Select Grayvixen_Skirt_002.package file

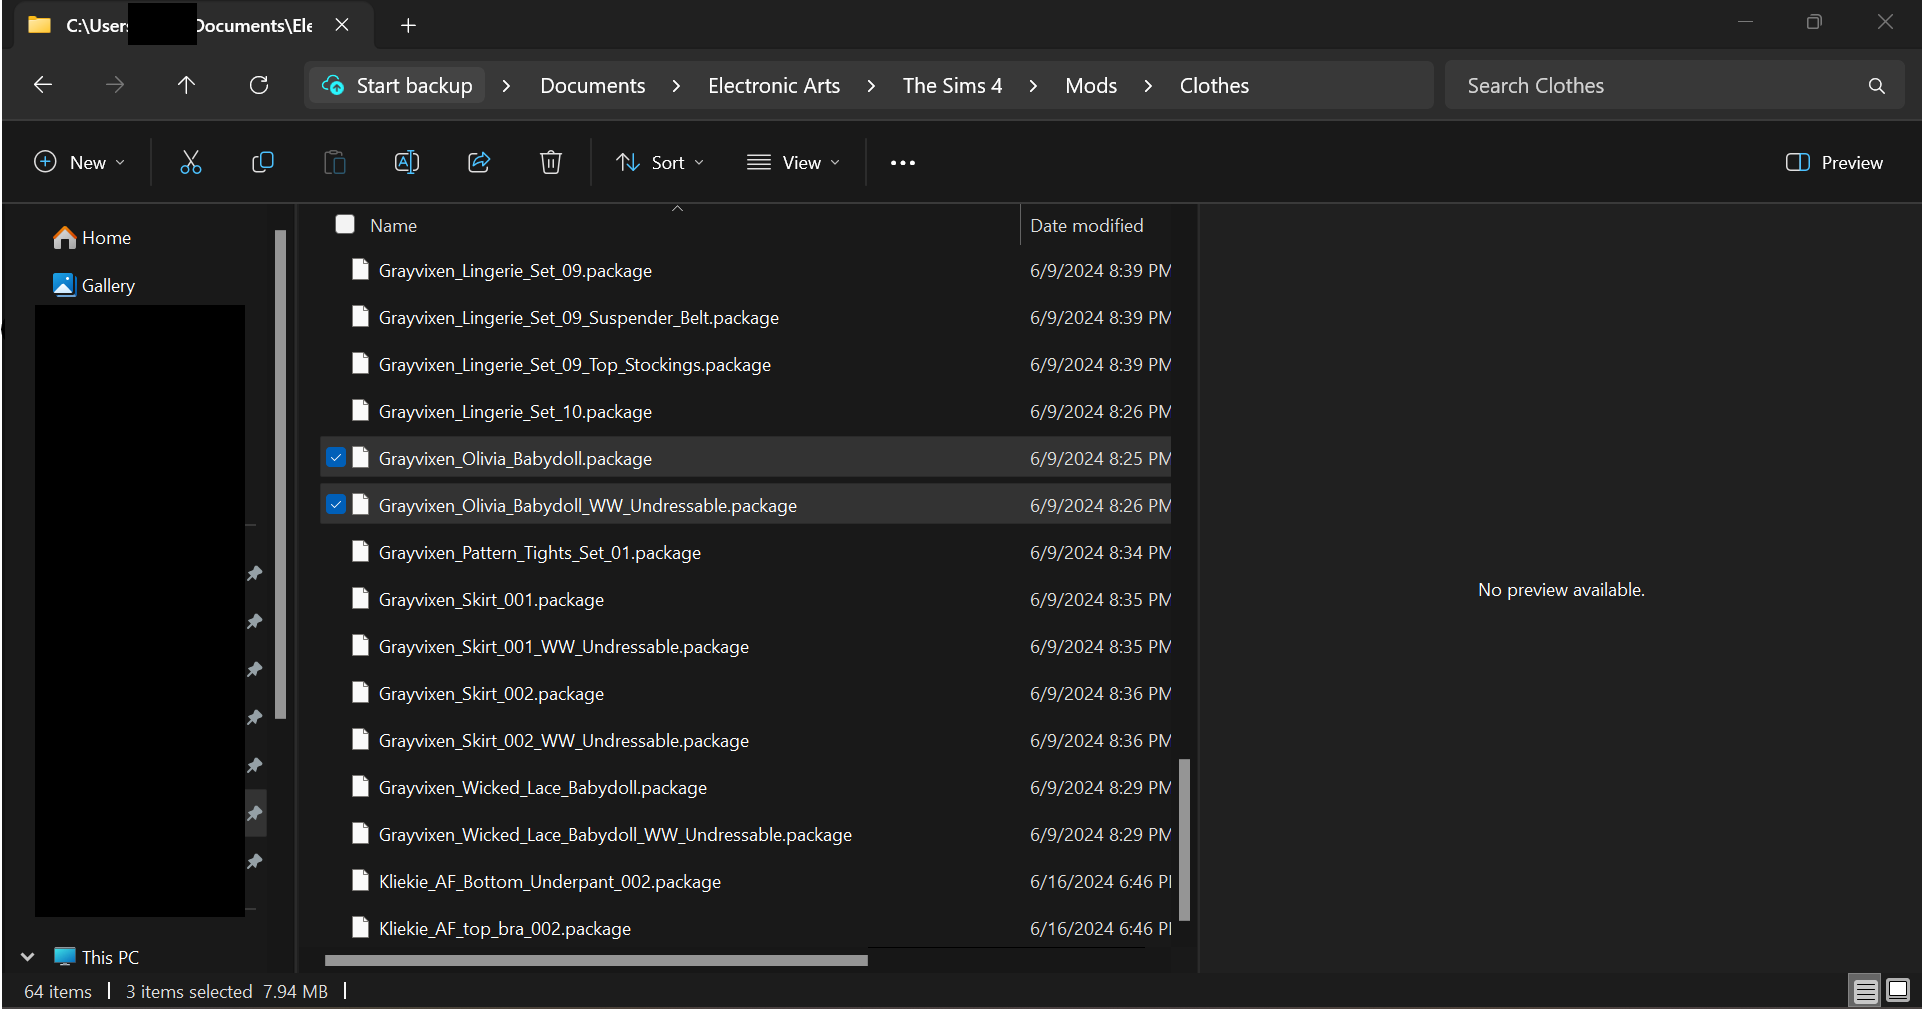pyautogui.click(x=745, y=693)
